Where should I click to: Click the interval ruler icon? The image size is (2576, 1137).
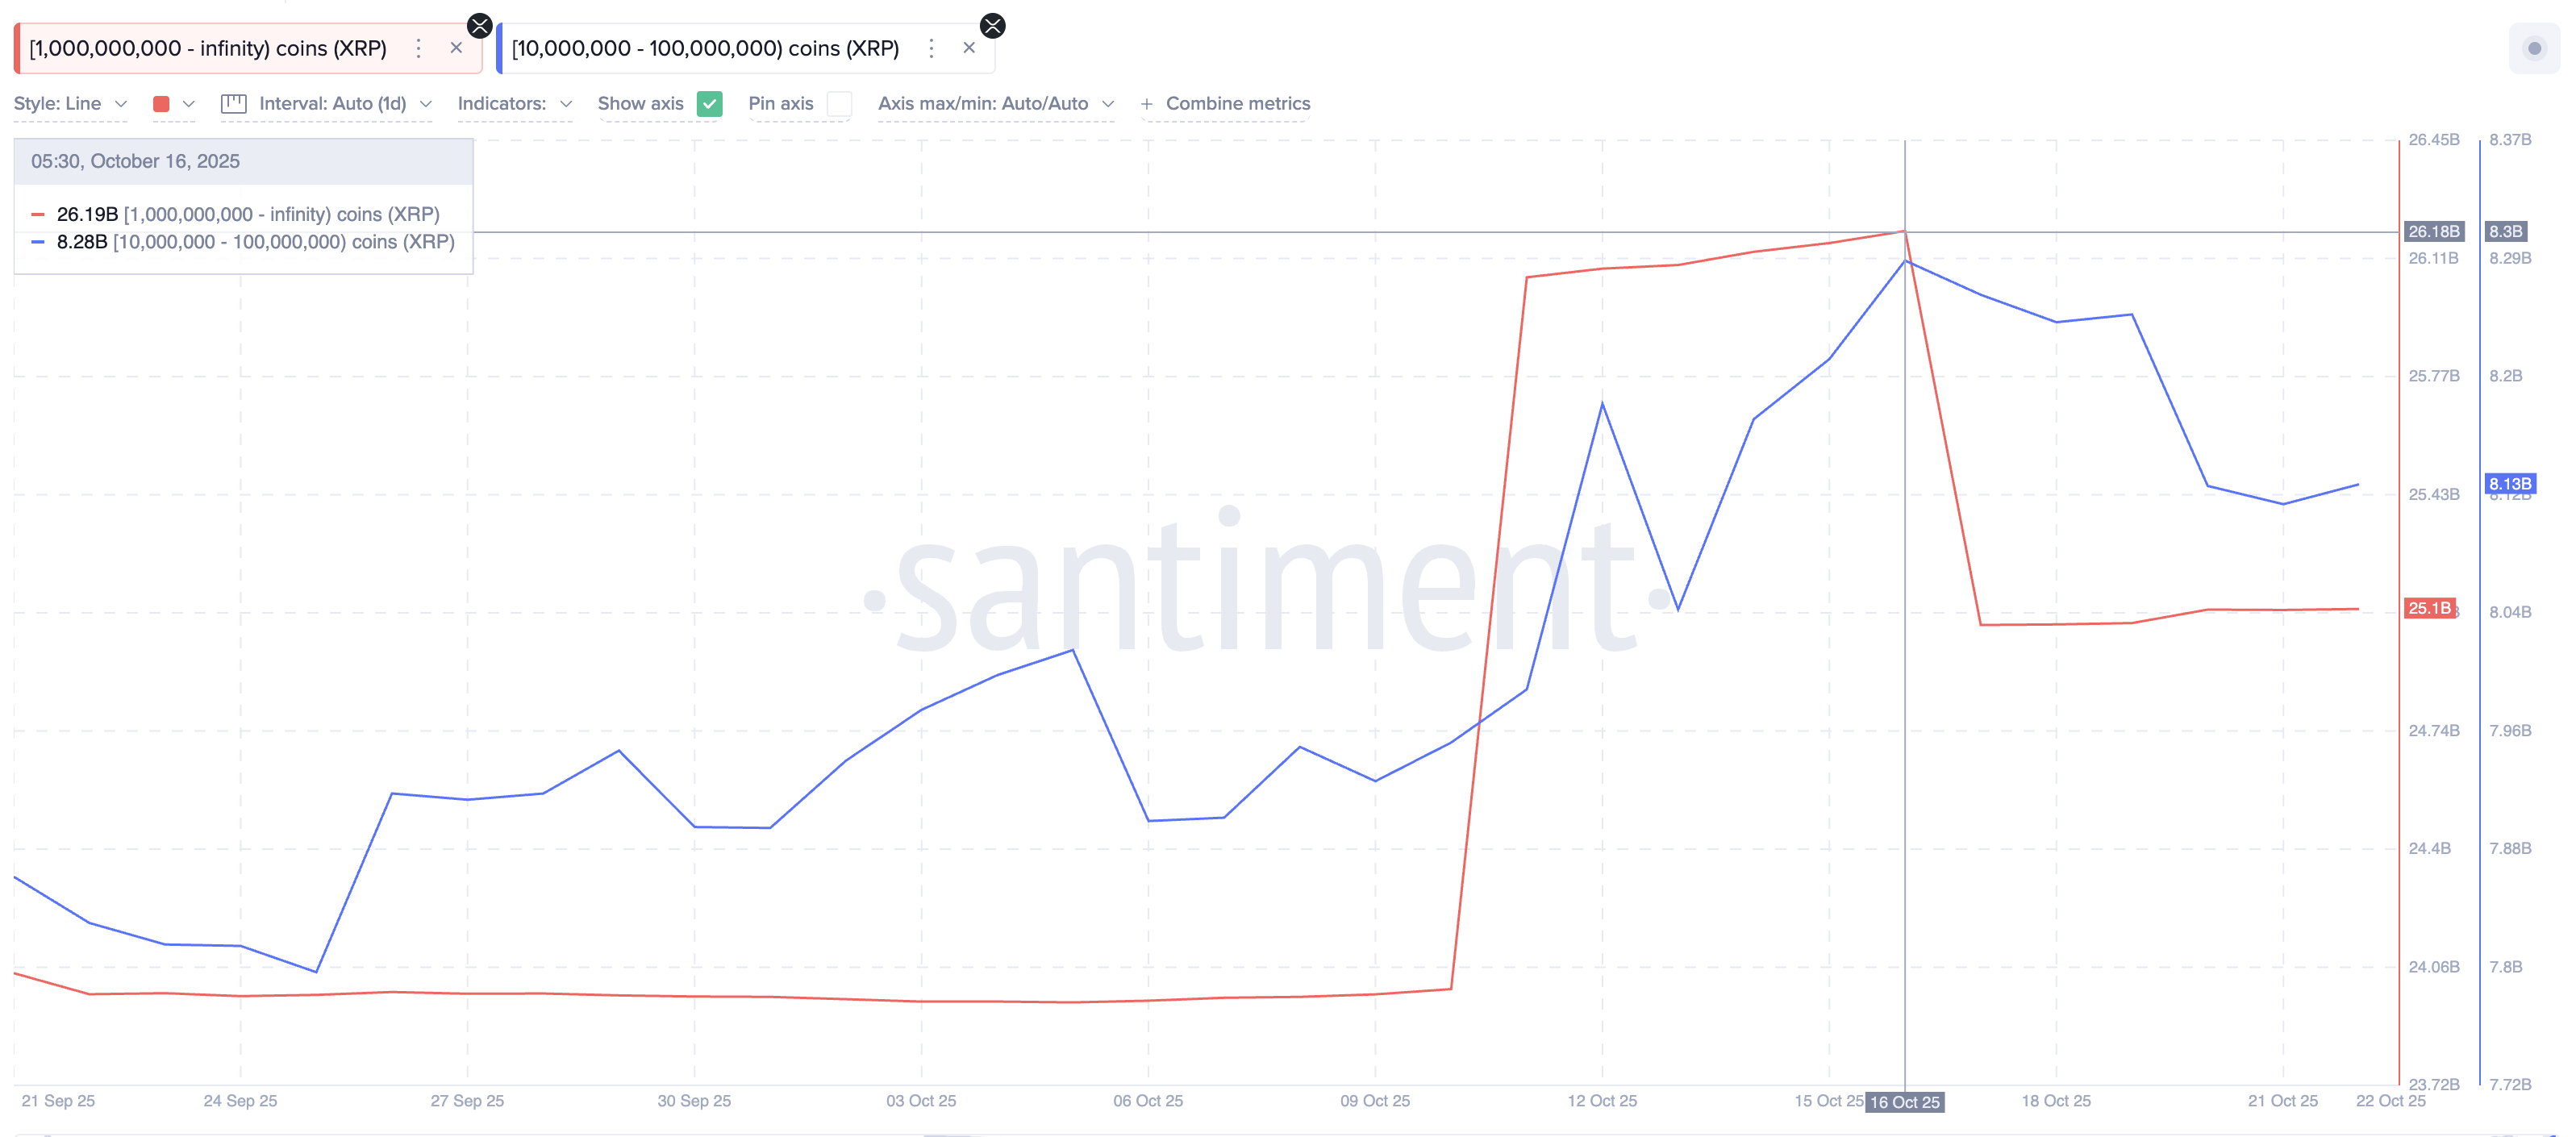click(234, 104)
